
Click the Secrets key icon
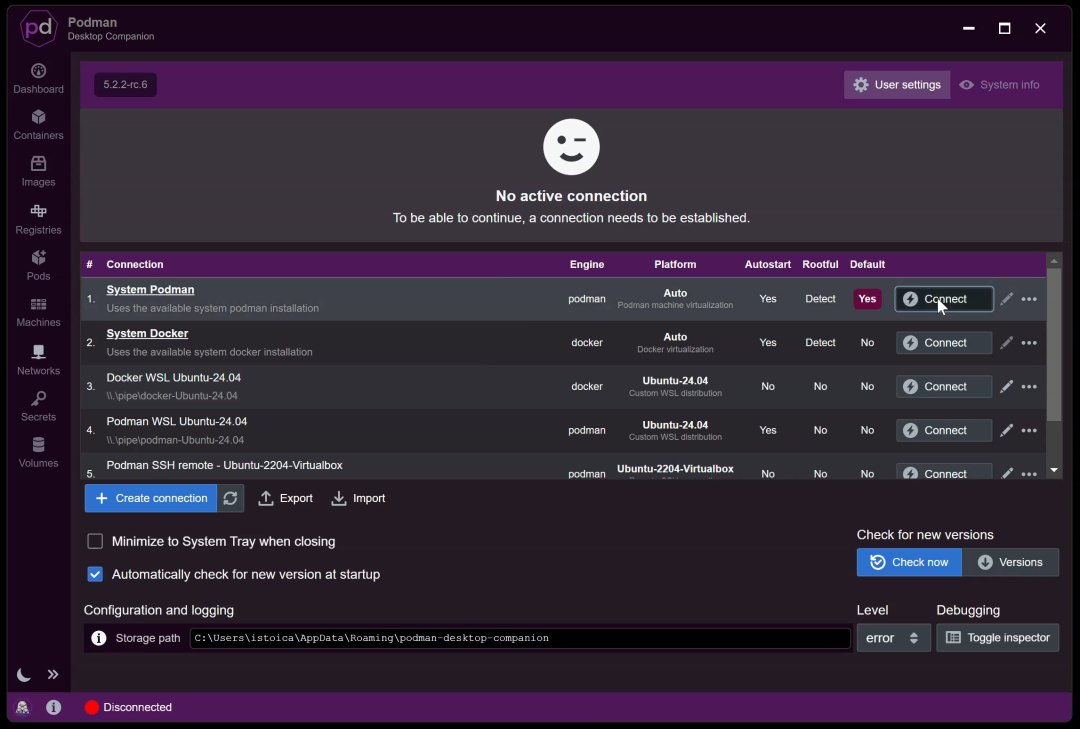(x=39, y=399)
